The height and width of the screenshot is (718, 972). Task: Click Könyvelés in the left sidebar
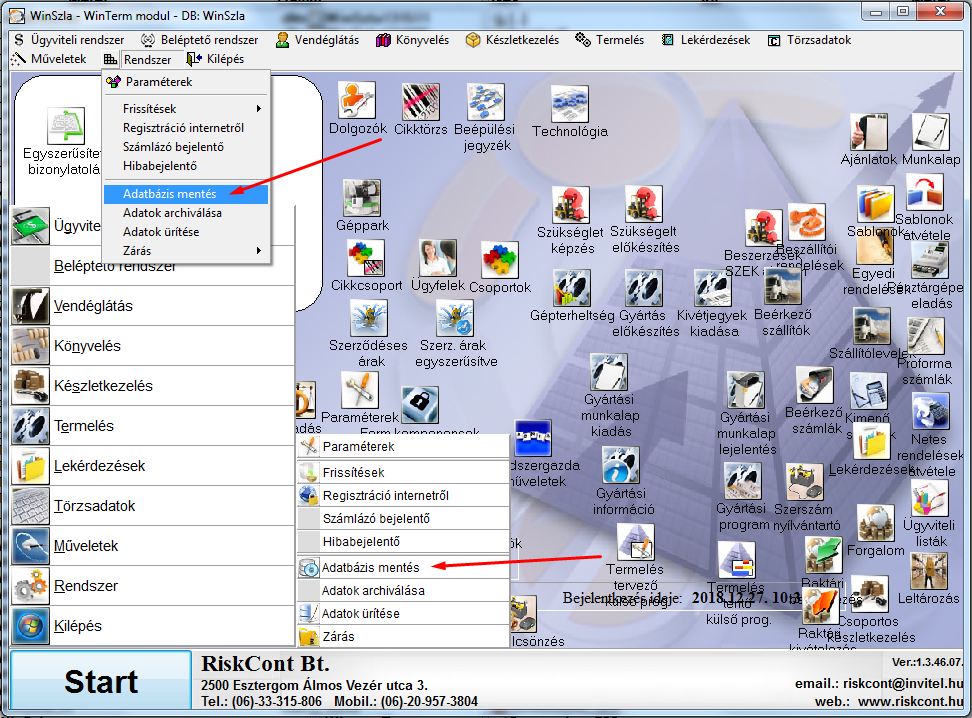[87, 346]
